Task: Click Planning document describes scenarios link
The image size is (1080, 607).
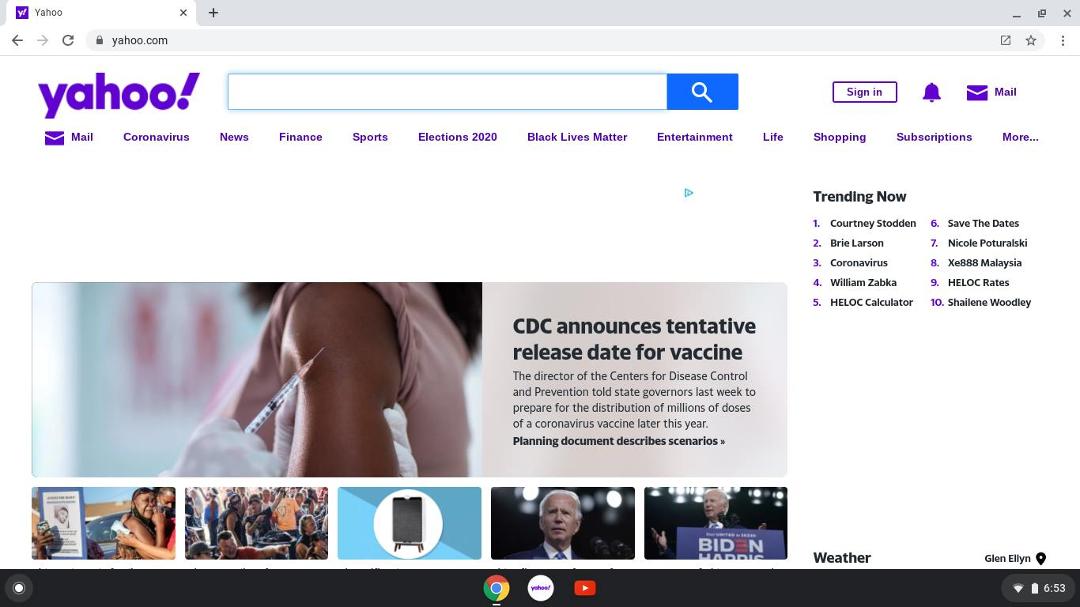Action: point(619,441)
